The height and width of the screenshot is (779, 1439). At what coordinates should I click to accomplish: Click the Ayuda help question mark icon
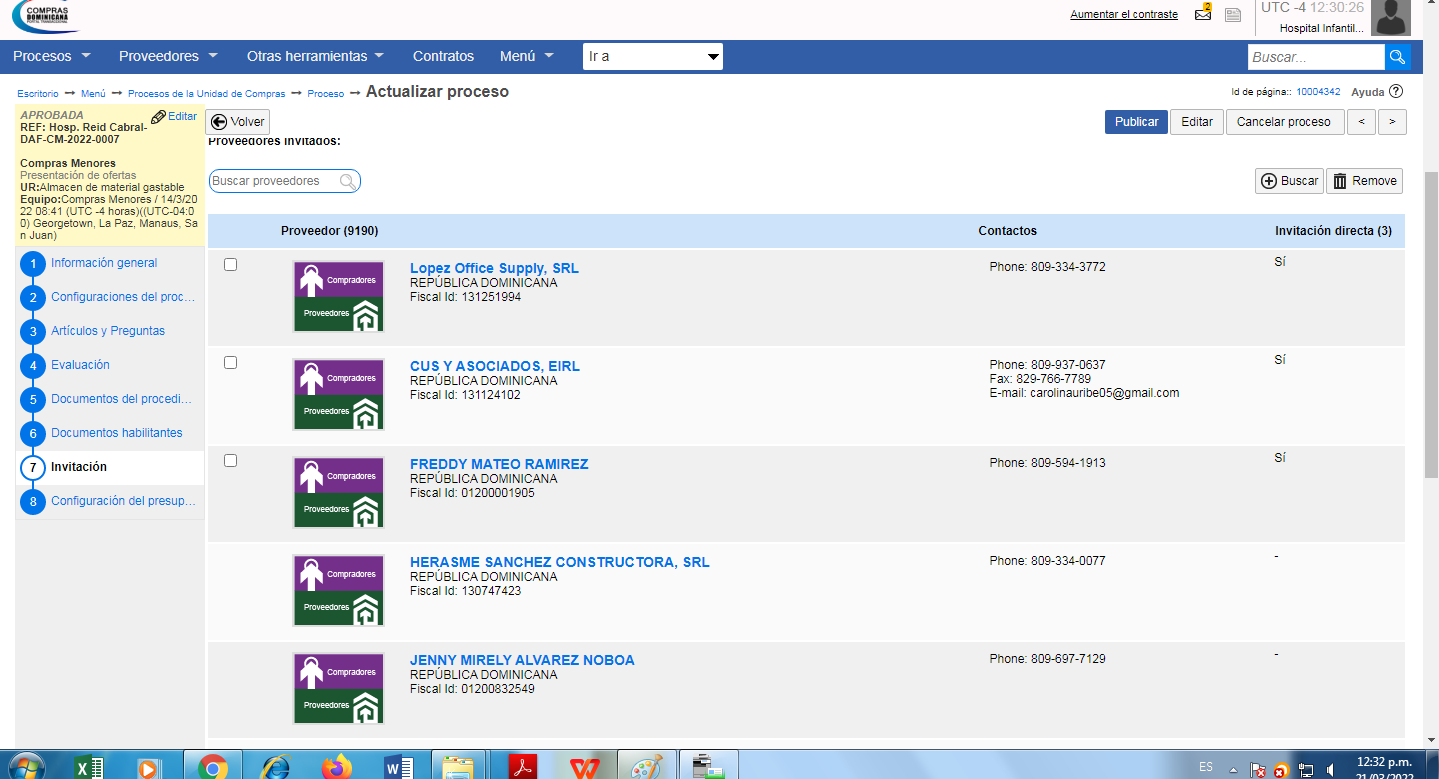pyautogui.click(x=1396, y=92)
